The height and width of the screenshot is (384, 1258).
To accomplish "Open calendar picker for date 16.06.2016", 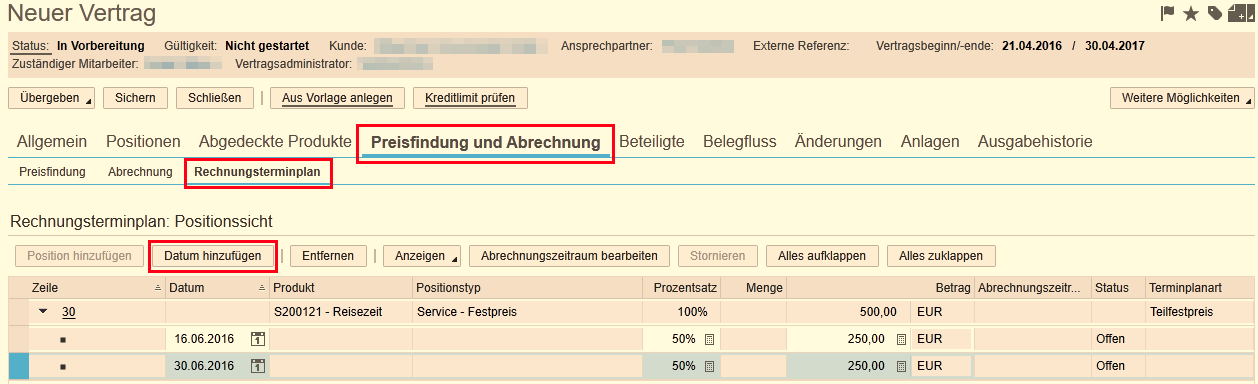I will point(257,339).
